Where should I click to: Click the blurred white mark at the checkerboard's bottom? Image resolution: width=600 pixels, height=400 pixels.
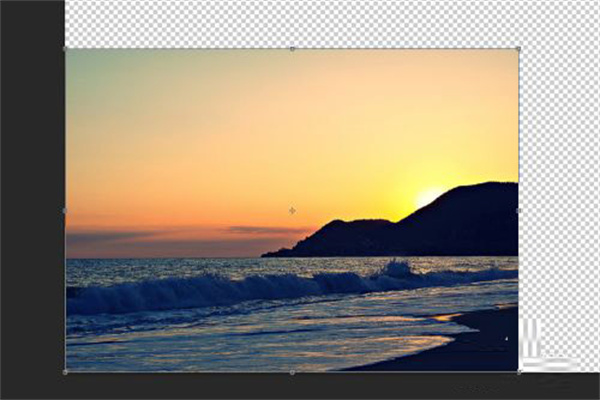[545, 348]
